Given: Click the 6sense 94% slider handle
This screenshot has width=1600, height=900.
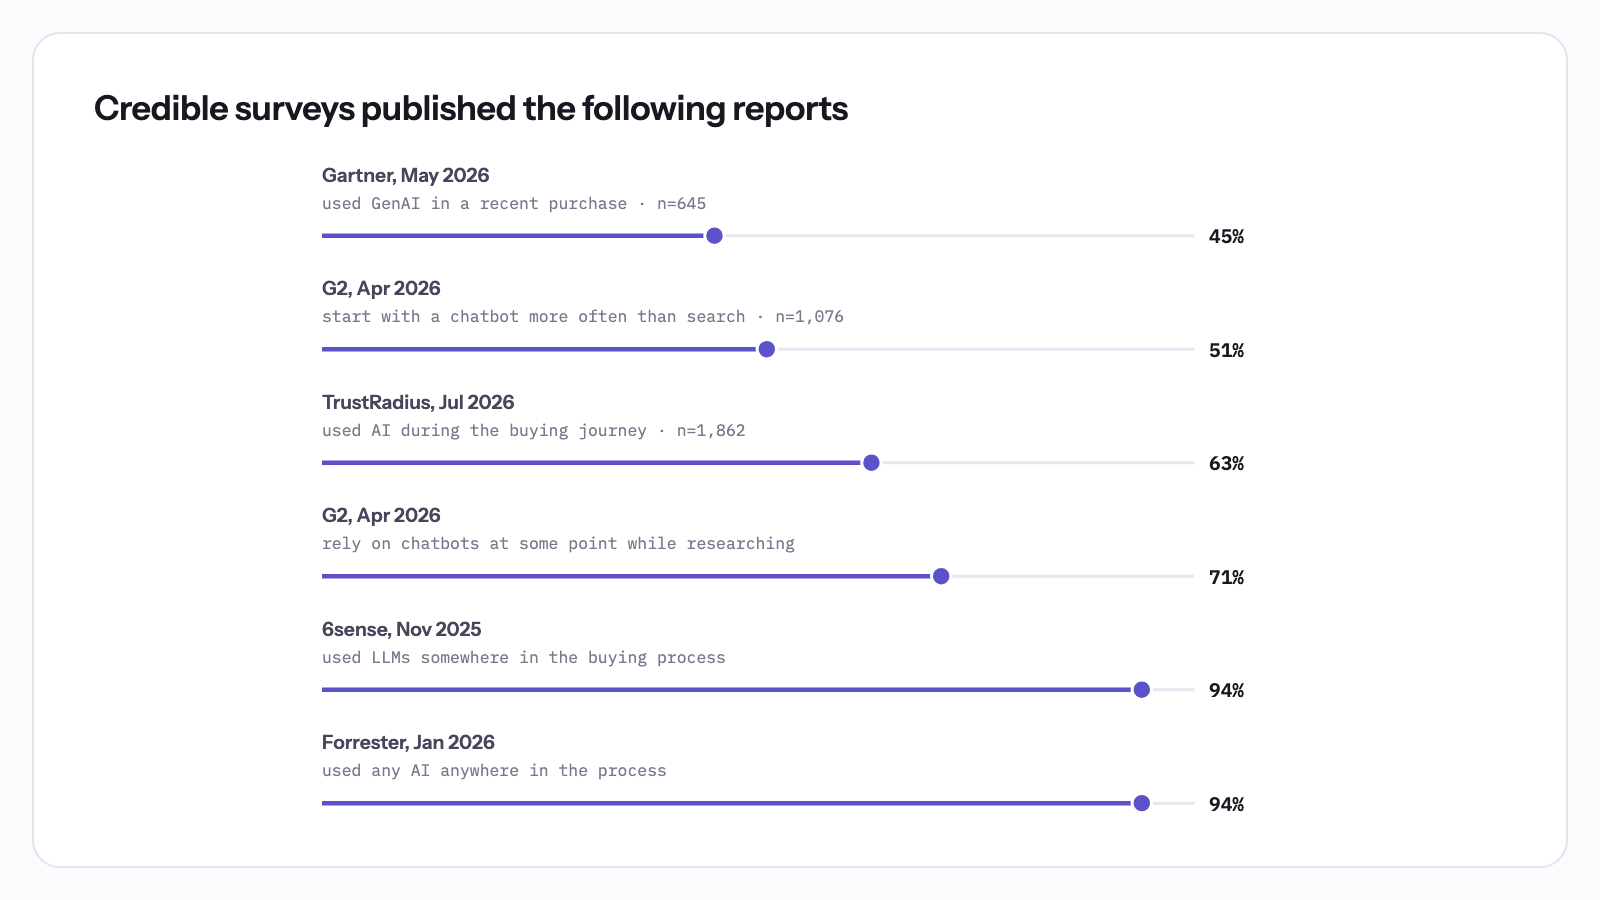Looking at the screenshot, I should (x=1142, y=689).
